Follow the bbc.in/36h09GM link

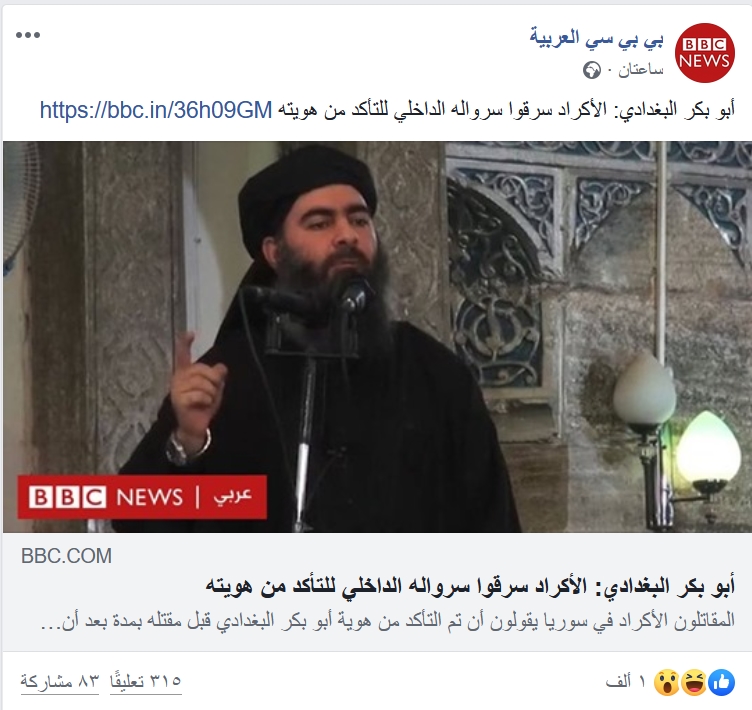click(156, 110)
